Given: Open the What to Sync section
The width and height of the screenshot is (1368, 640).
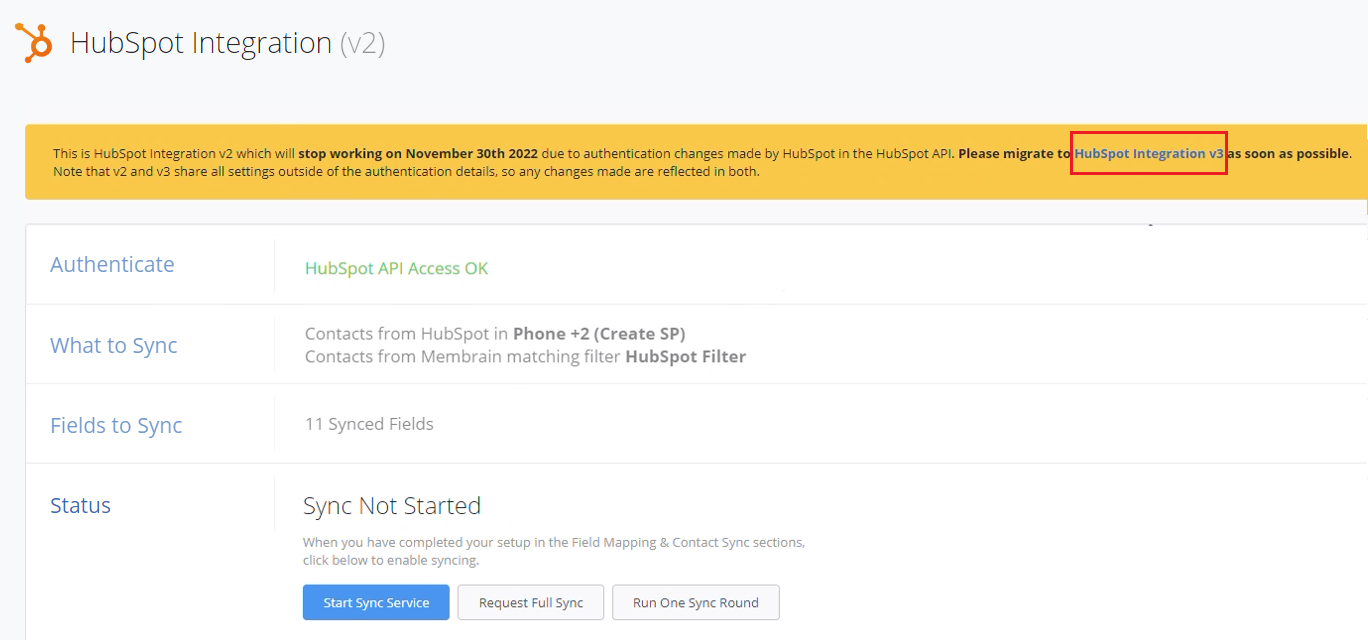Looking at the screenshot, I should pos(114,345).
